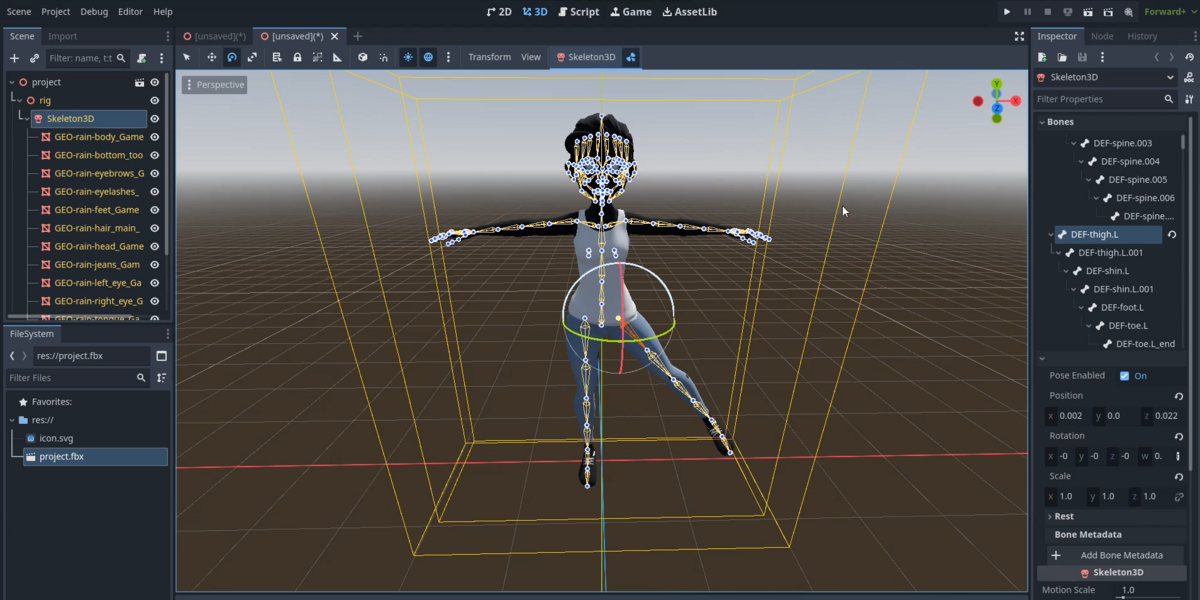Image resolution: width=1200 pixels, height=600 pixels.
Task: Collapse the DEF-thigh.L bone tree
Action: tap(1051, 235)
